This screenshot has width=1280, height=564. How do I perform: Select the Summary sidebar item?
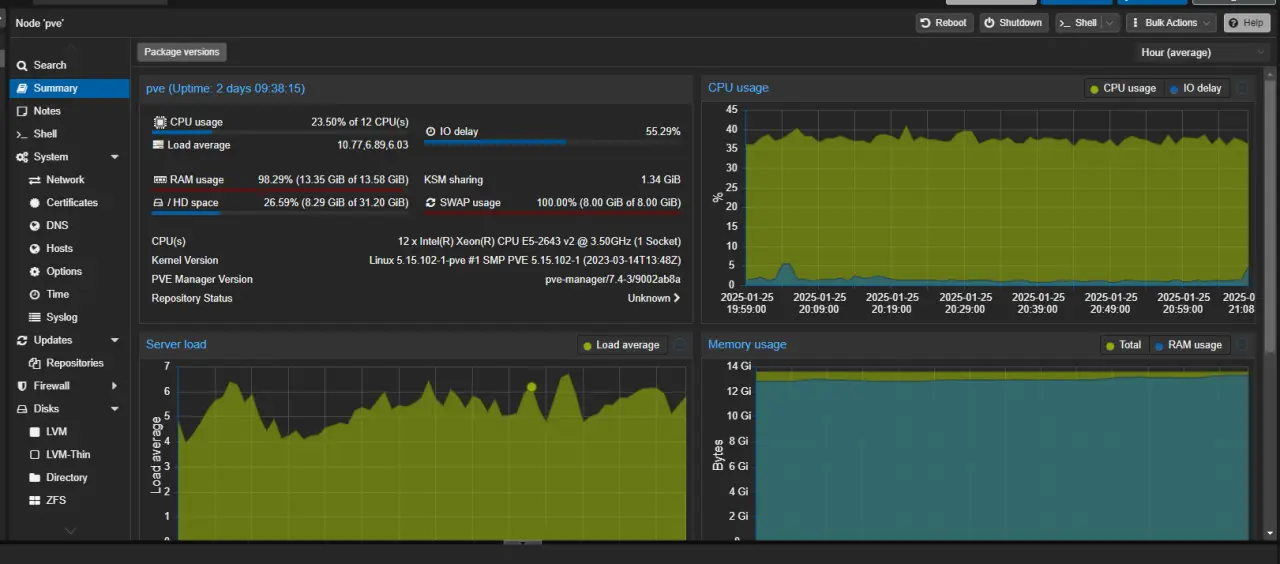point(69,88)
